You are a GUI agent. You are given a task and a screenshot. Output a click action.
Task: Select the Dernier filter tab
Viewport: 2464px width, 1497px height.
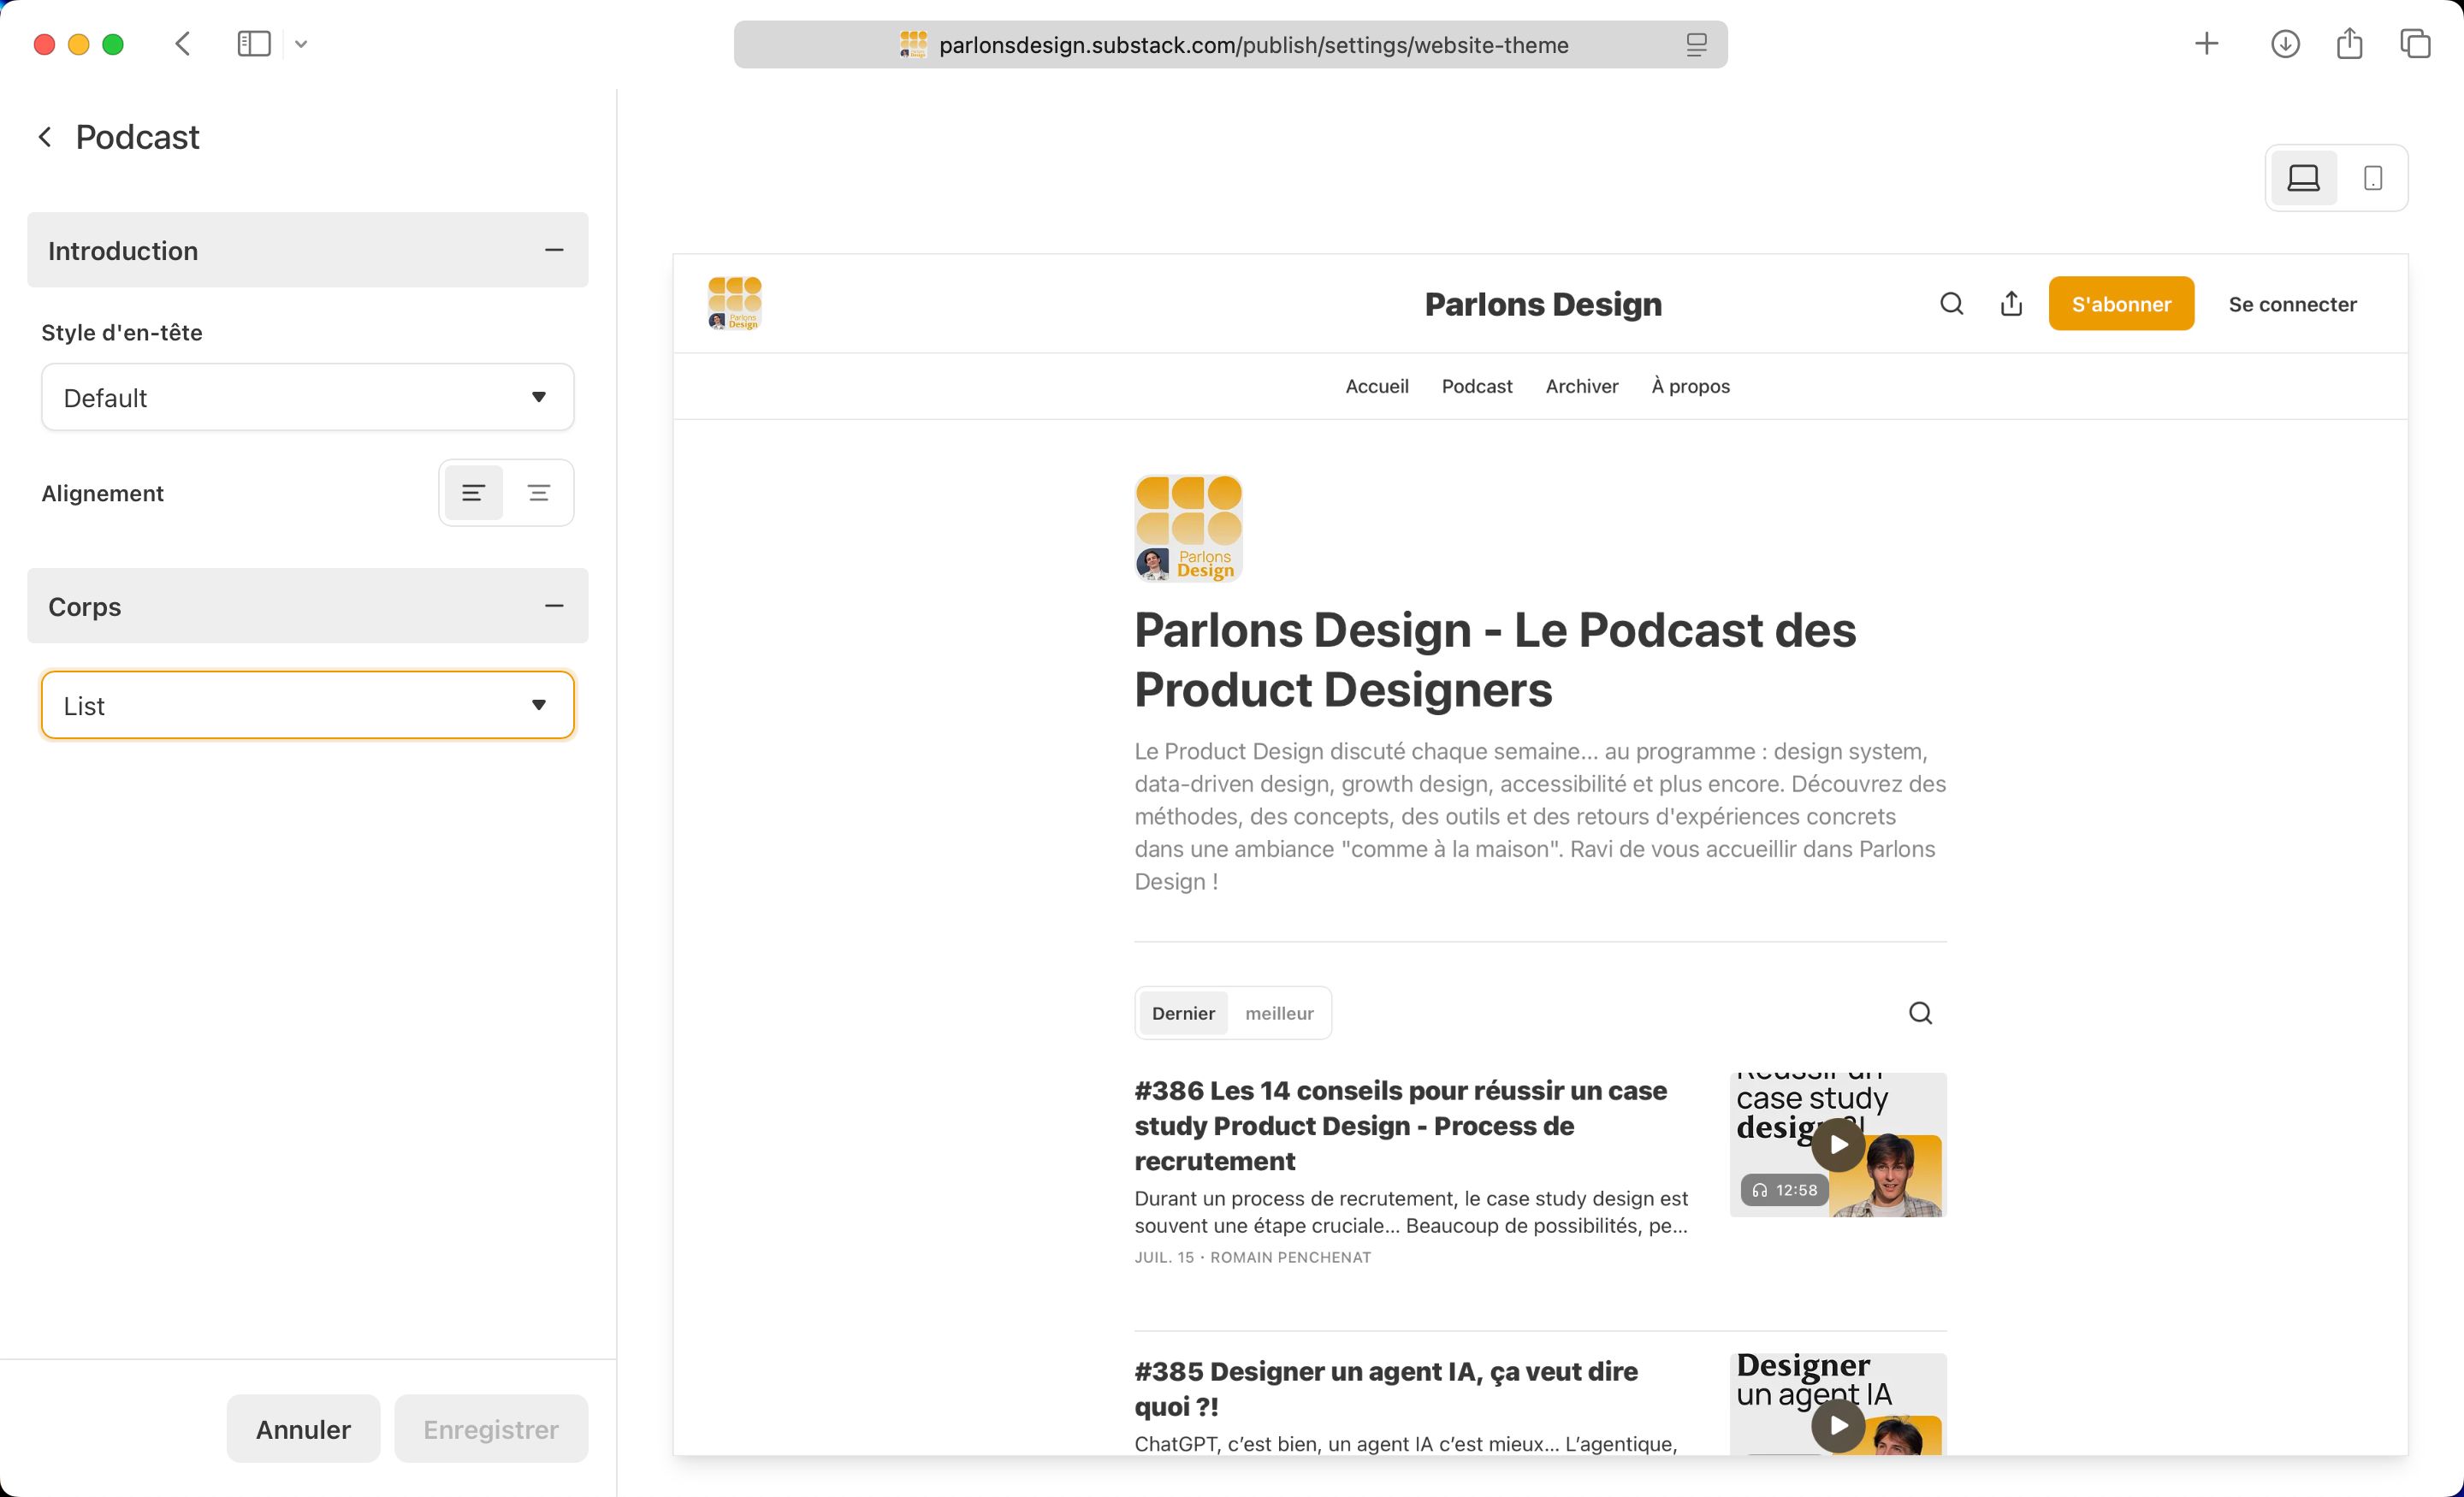tap(1183, 1013)
